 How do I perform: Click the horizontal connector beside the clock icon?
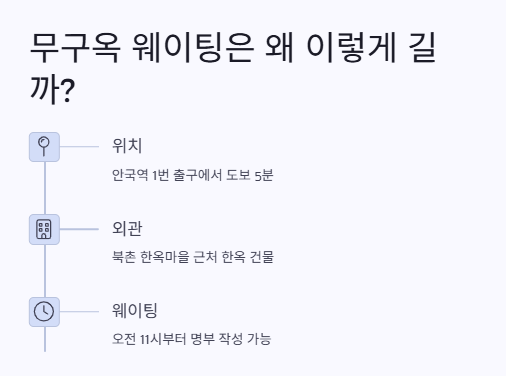(79, 312)
